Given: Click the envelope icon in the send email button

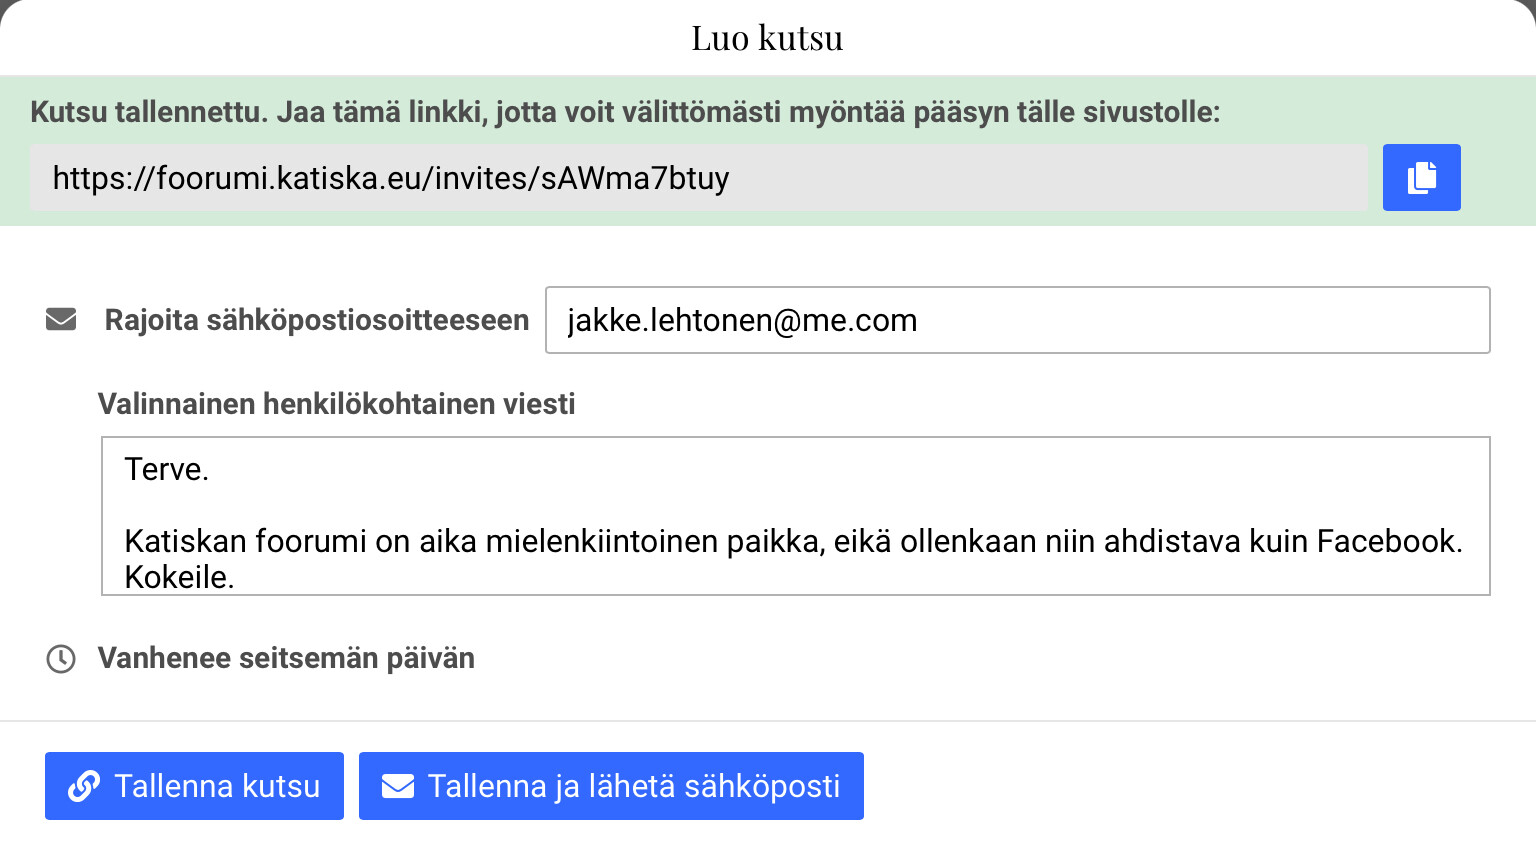Looking at the screenshot, I should [398, 786].
